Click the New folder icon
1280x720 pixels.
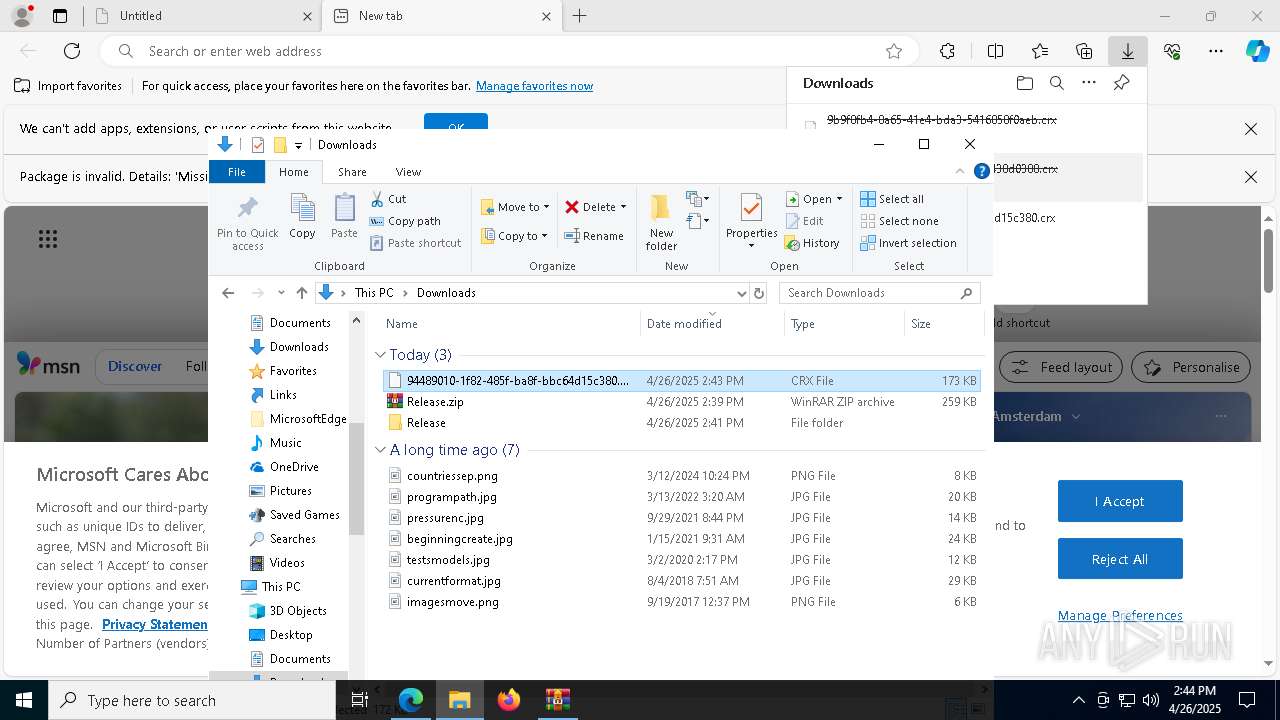coord(661,222)
